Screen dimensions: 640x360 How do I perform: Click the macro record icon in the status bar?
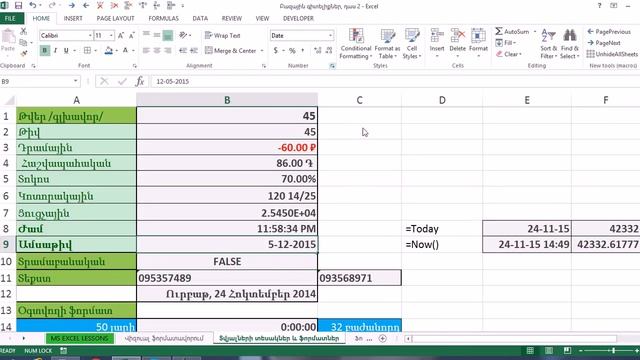(63, 351)
